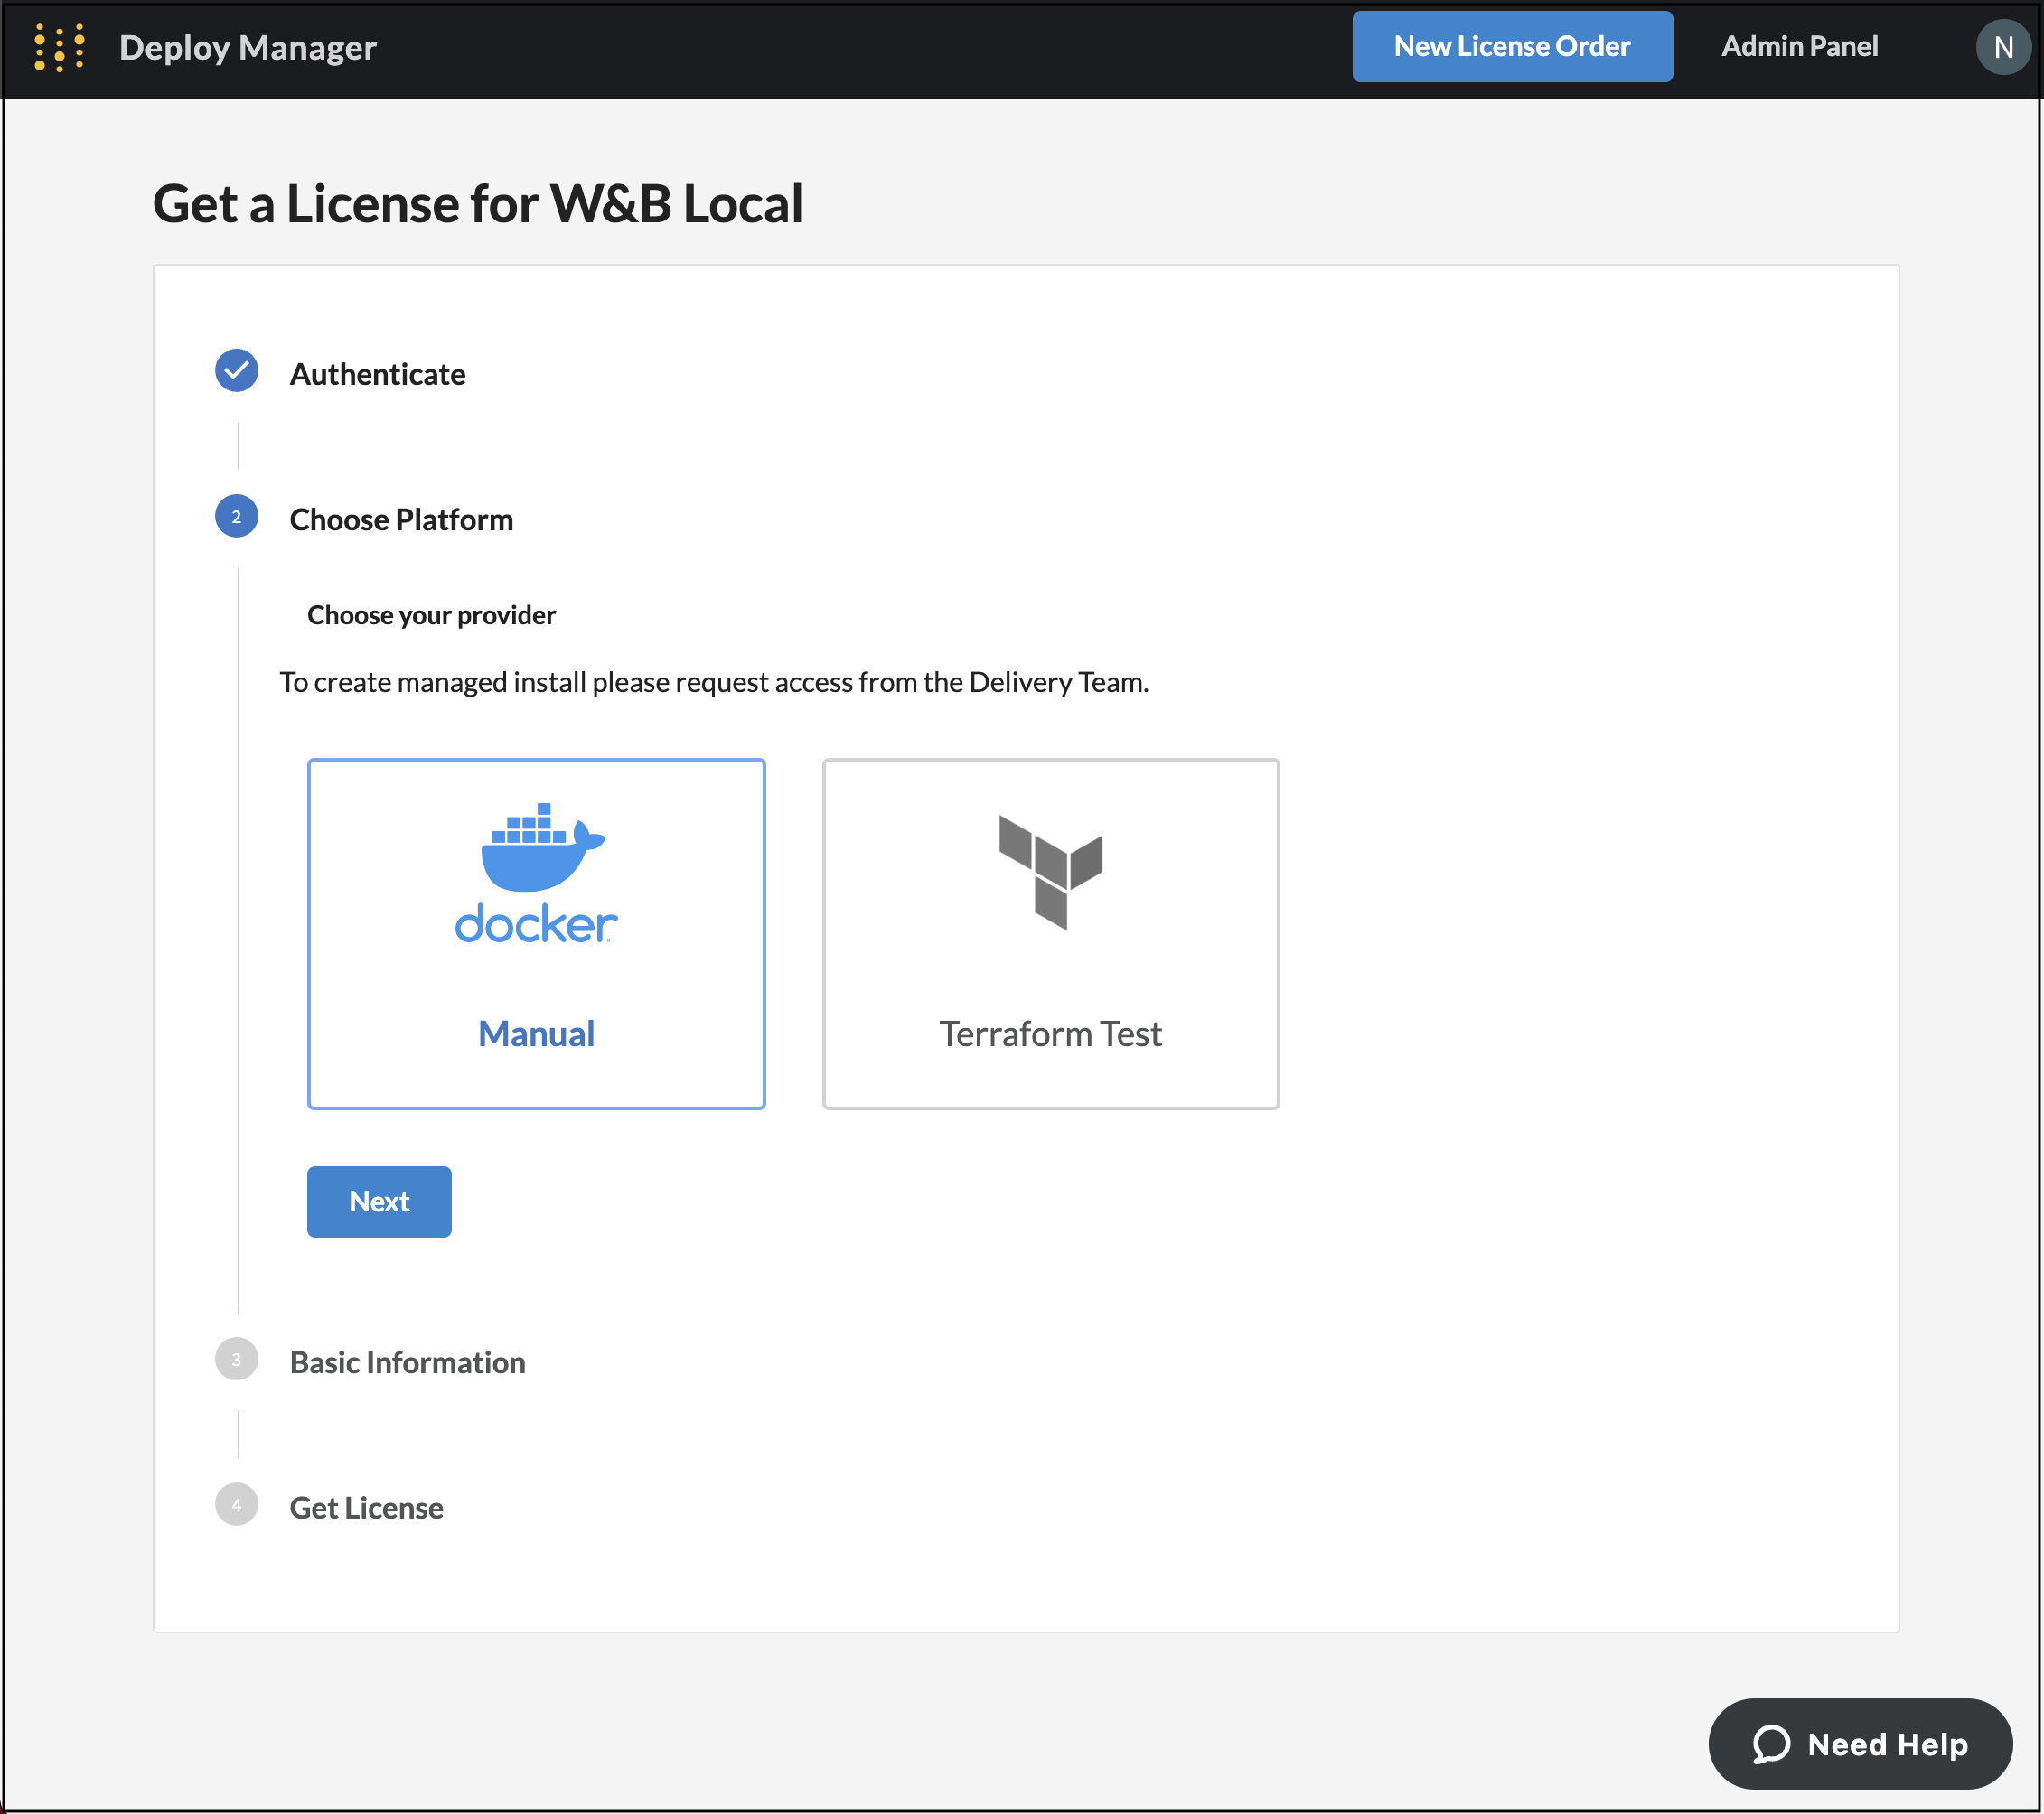Expand the Basic Information step
Image resolution: width=2044 pixels, height=1814 pixels.
pyautogui.click(x=407, y=1363)
